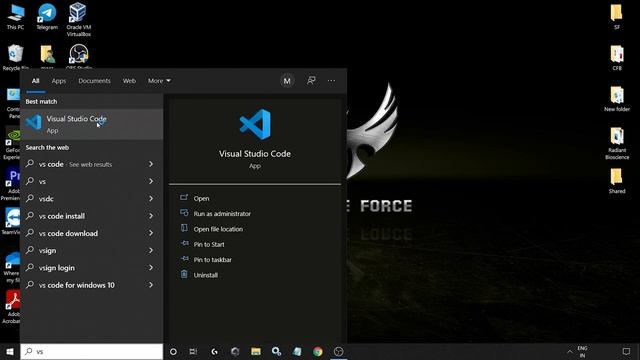The width and height of the screenshot is (640, 360).
Task: Click the Radiant Bioscience folder icon
Action: (617, 143)
